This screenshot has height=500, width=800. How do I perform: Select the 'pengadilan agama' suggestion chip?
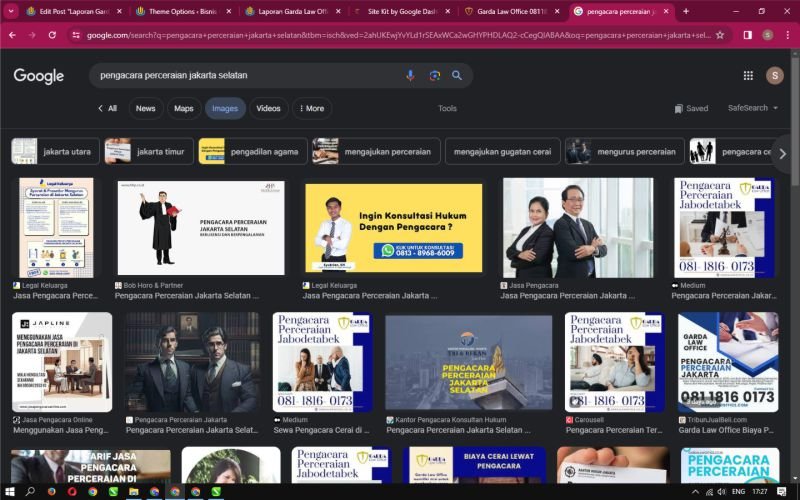tap(252, 152)
